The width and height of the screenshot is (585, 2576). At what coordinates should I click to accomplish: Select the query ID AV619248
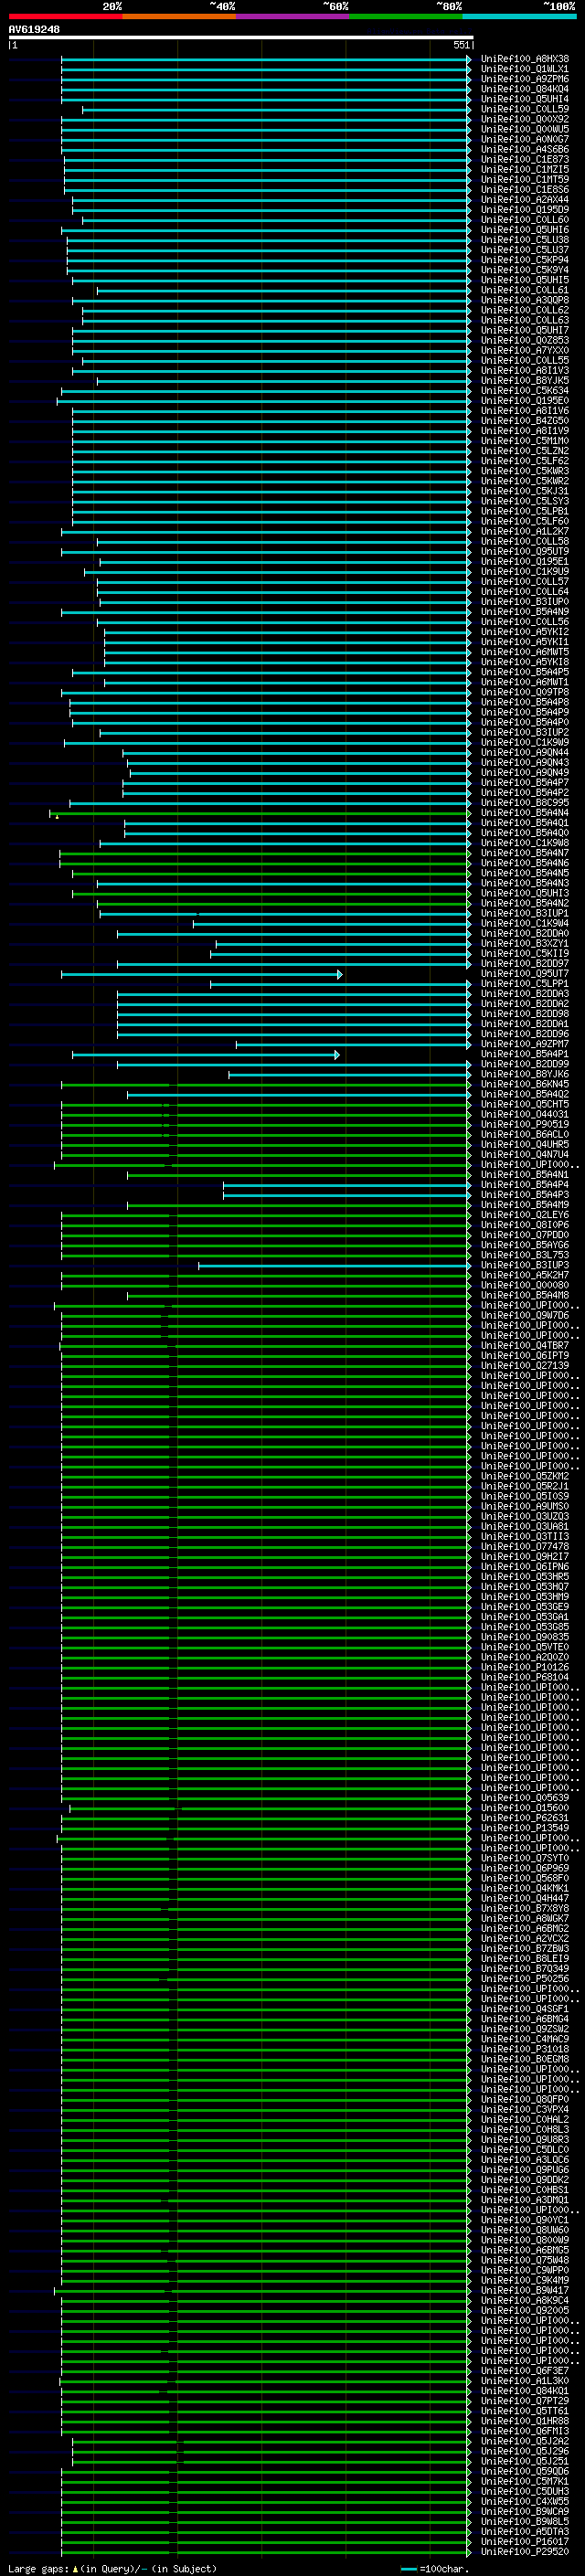(34, 30)
